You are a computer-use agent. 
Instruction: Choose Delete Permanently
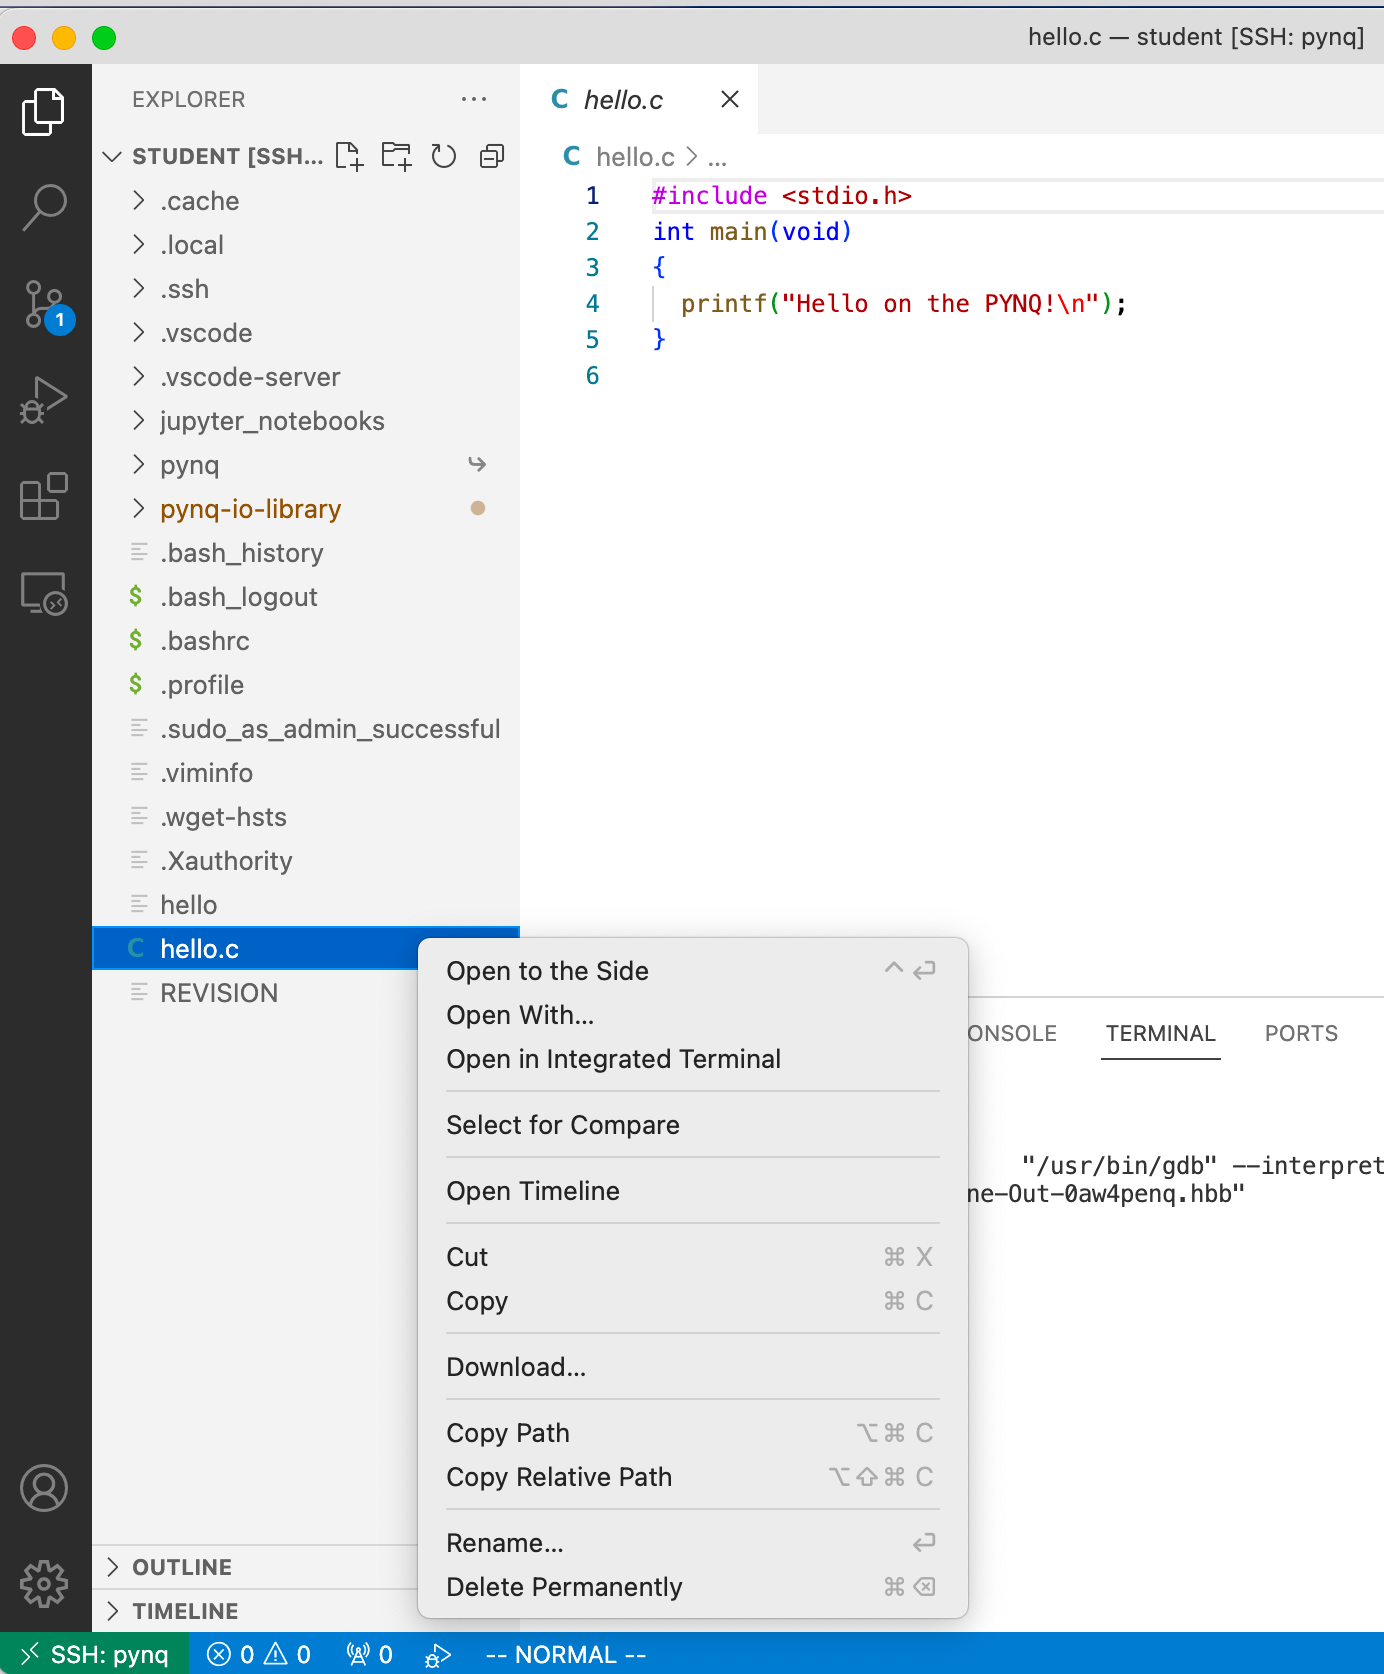click(692, 1587)
